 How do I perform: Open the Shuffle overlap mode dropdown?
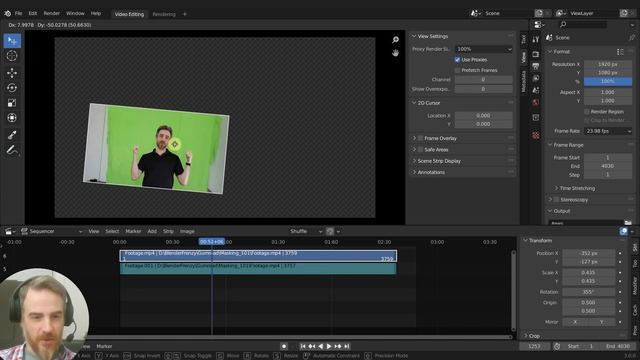[305, 231]
